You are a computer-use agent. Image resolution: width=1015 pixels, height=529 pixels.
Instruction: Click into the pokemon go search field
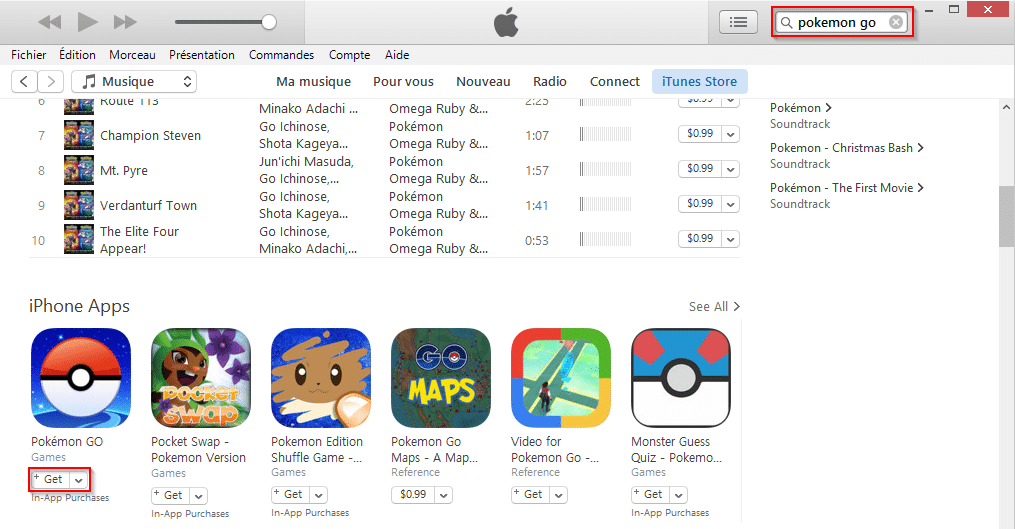(836, 22)
